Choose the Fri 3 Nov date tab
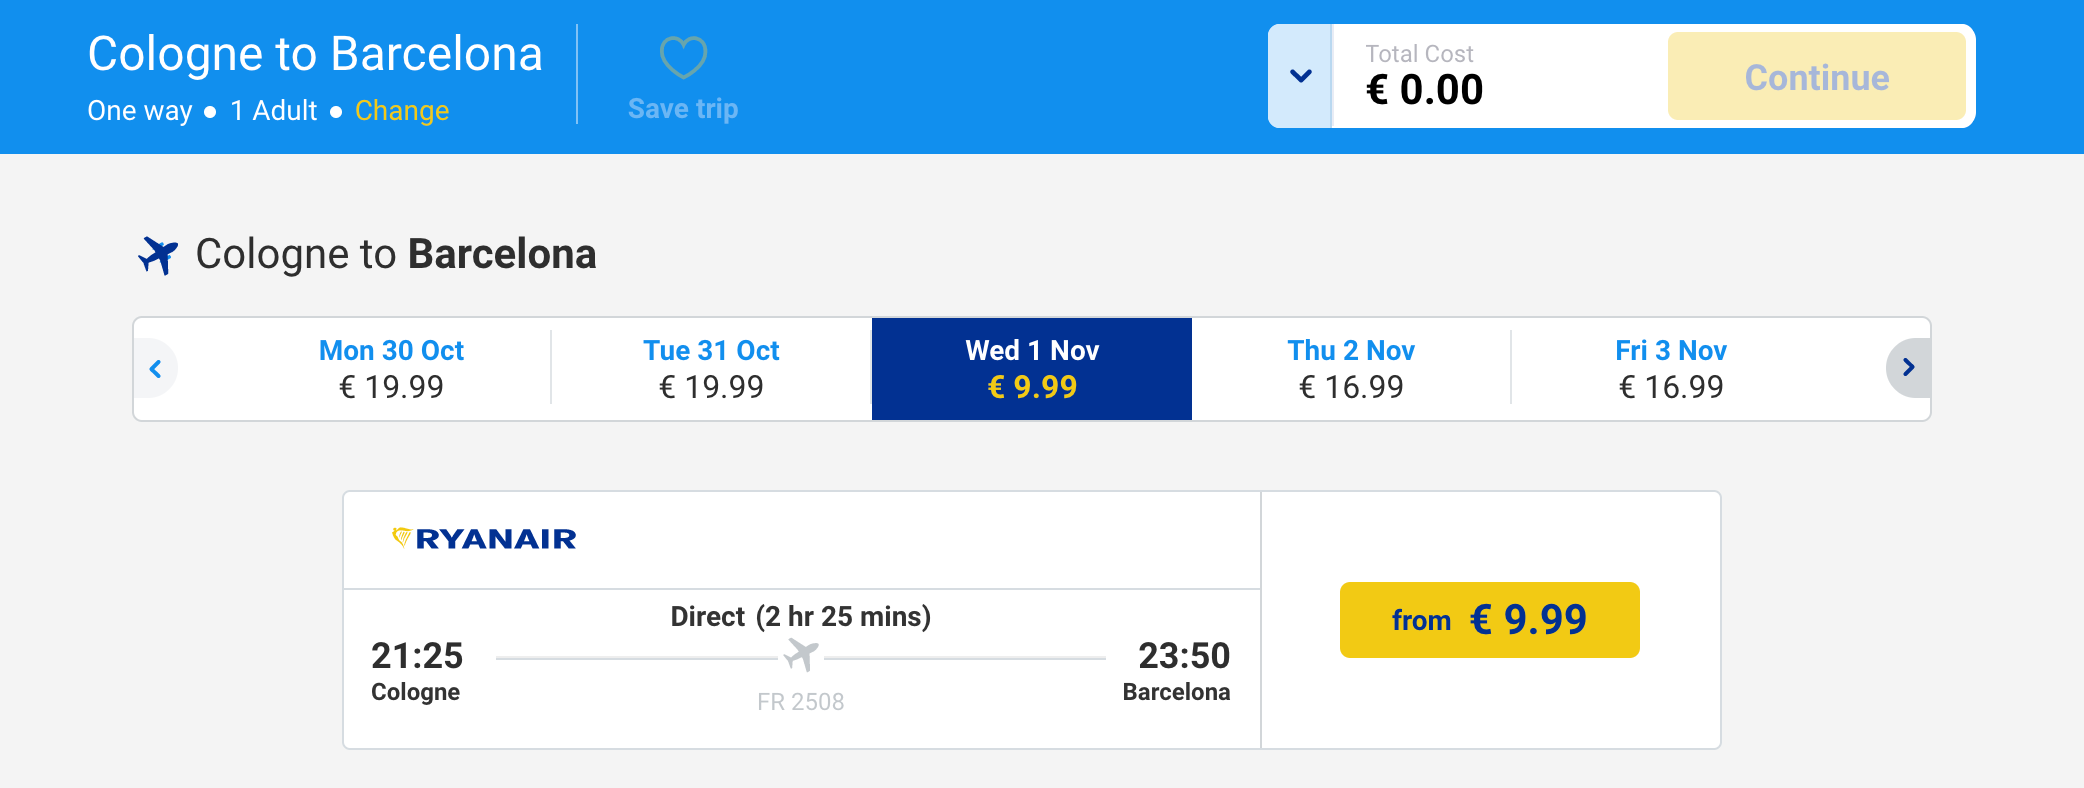Image resolution: width=2084 pixels, height=788 pixels. click(1670, 368)
